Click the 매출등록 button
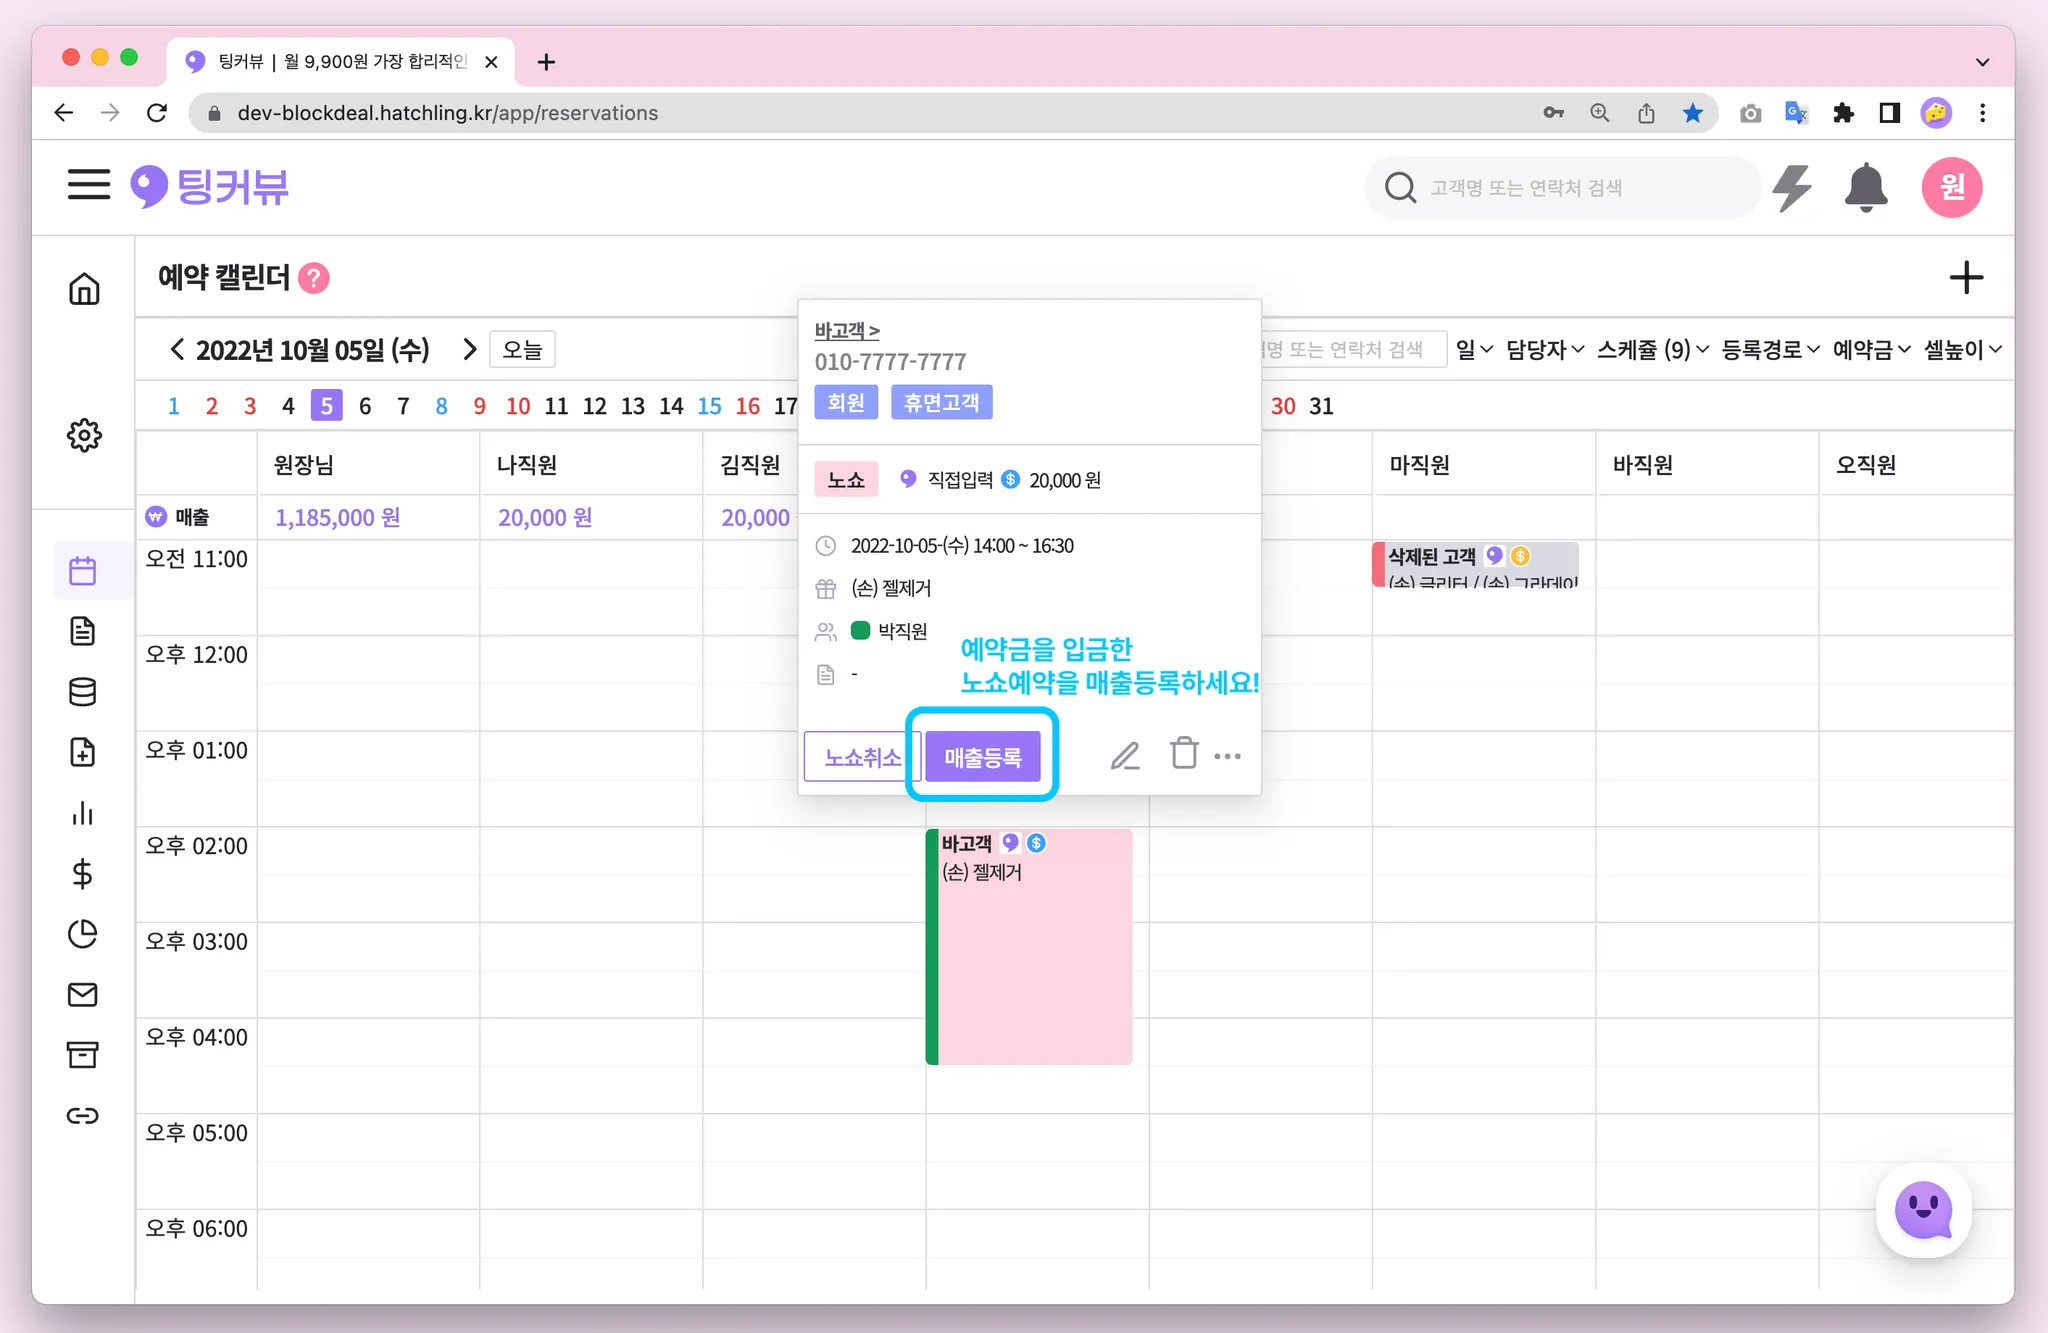This screenshot has width=2048, height=1333. [x=983, y=757]
